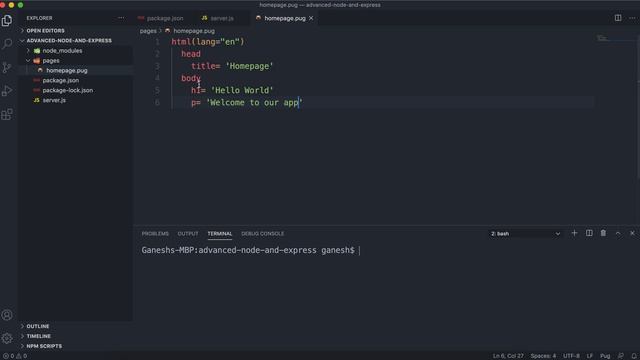Collapse the pages folder

coord(51,60)
